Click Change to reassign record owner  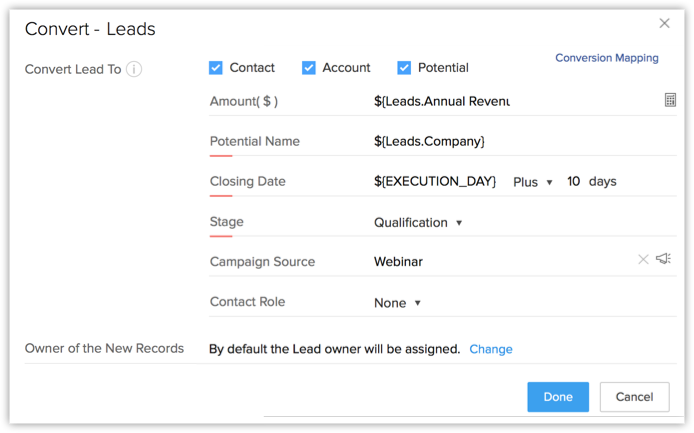(x=491, y=349)
